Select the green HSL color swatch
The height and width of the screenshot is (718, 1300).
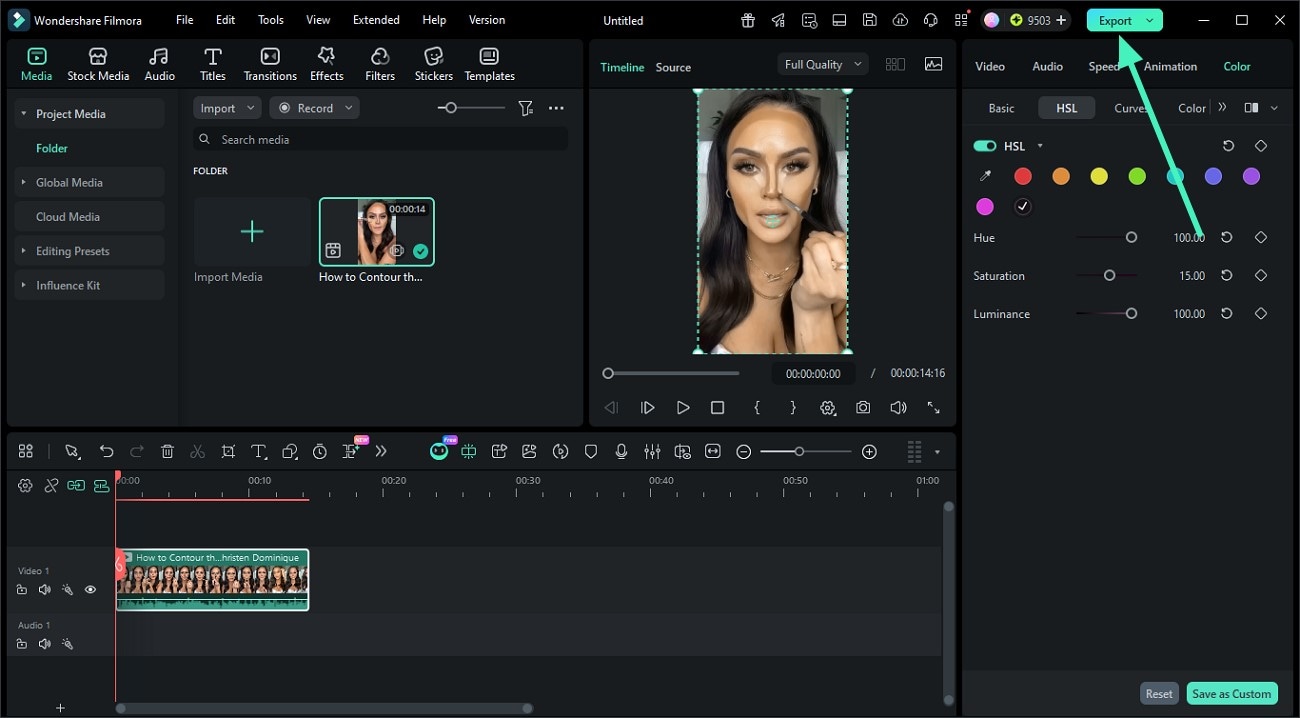coord(1137,176)
